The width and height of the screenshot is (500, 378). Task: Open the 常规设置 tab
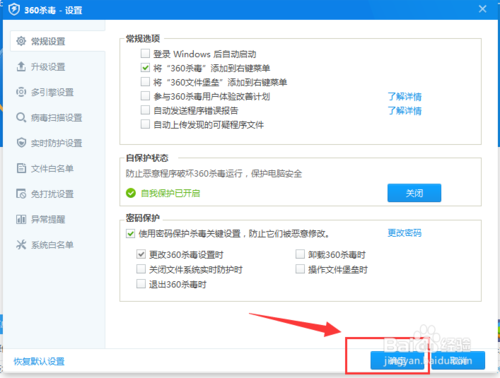[58, 41]
